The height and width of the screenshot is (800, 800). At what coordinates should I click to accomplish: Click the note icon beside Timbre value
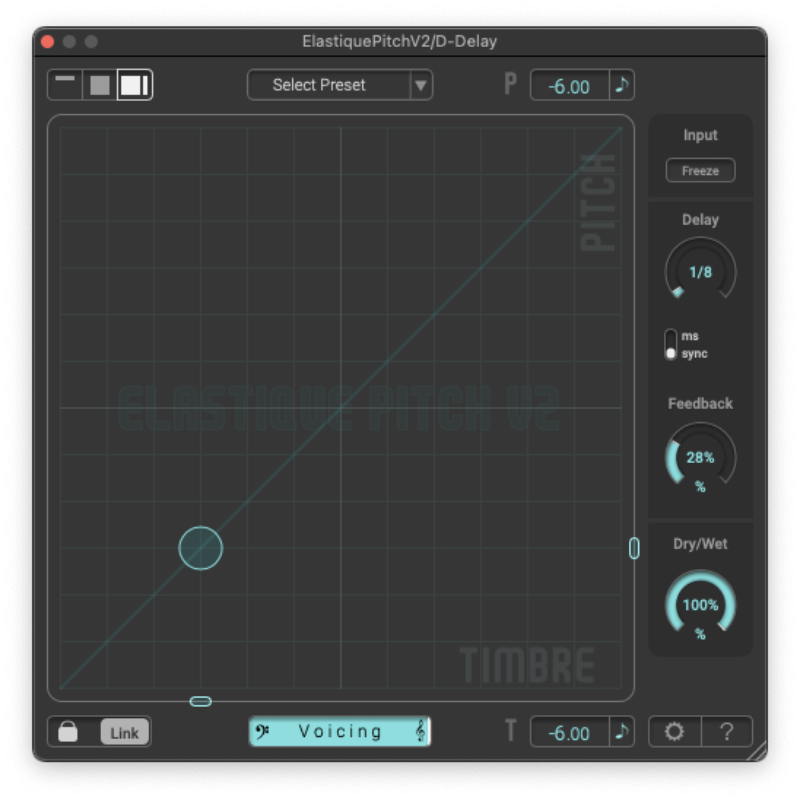(x=622, y=732)
